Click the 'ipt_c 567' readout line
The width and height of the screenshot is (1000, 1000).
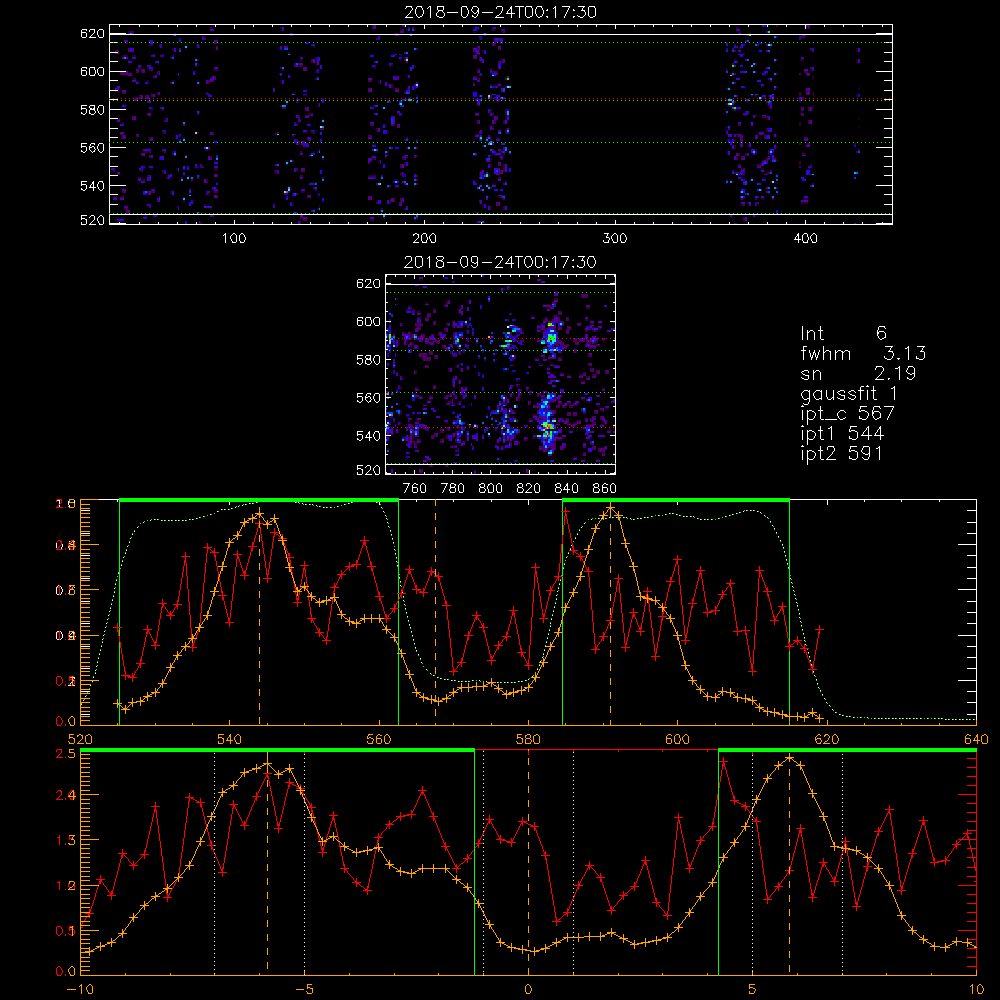click(x=848, y=414)
